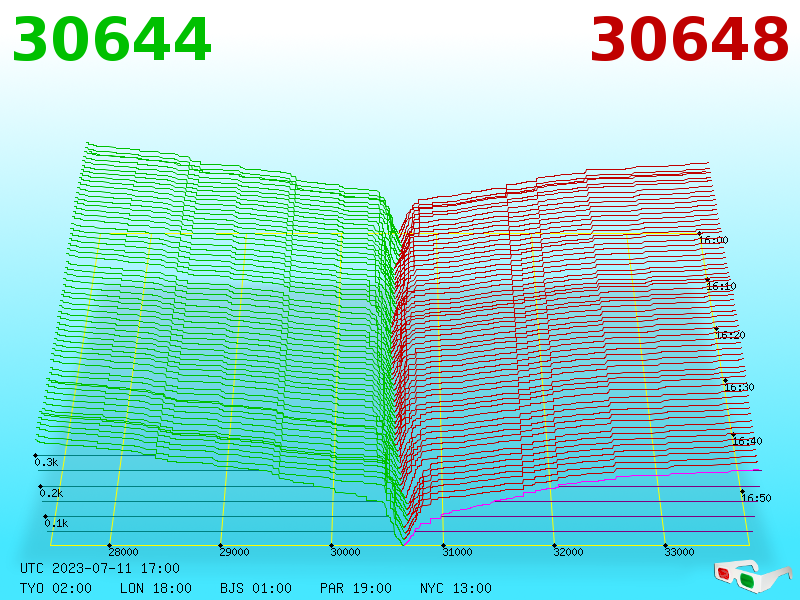Click the 0.3k depth scale label

(46, 462)
